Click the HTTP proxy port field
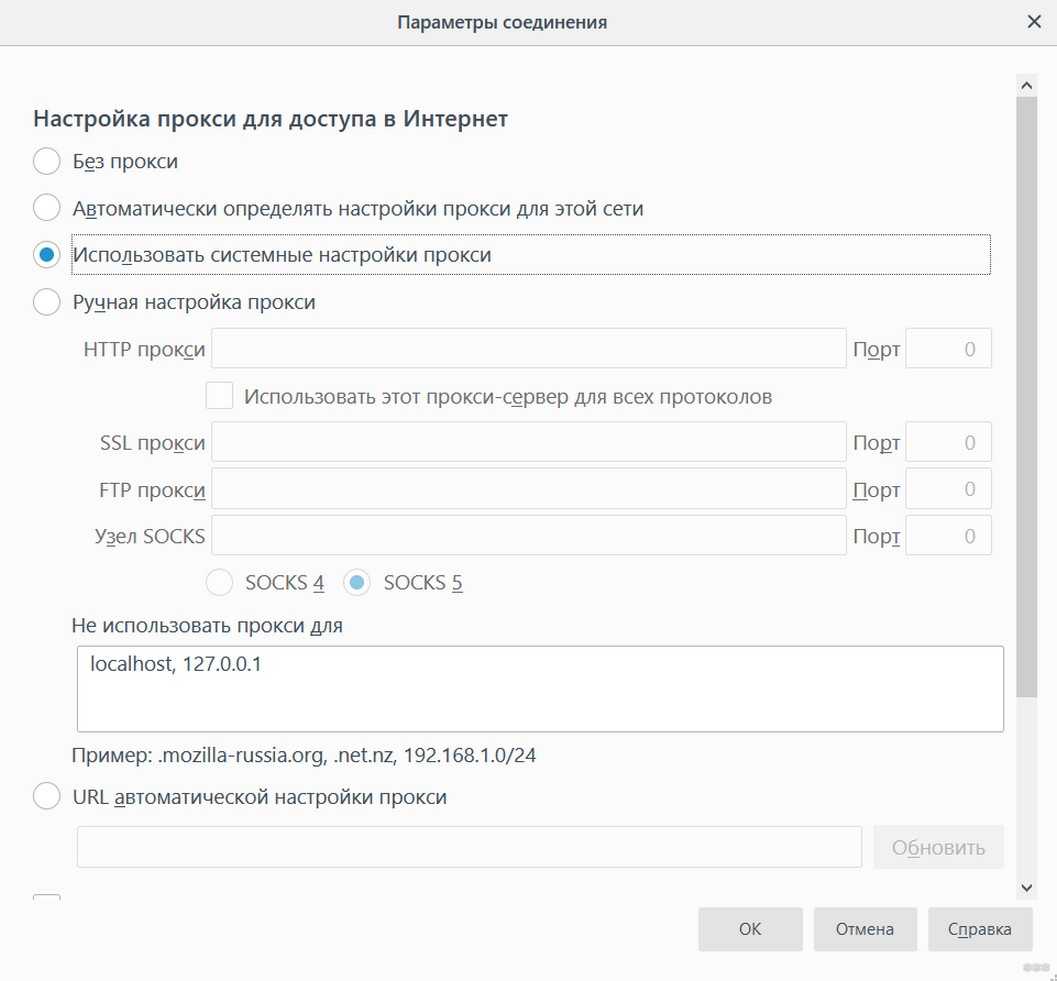This screenshot has width=1057, height=981. coord(948,349)
